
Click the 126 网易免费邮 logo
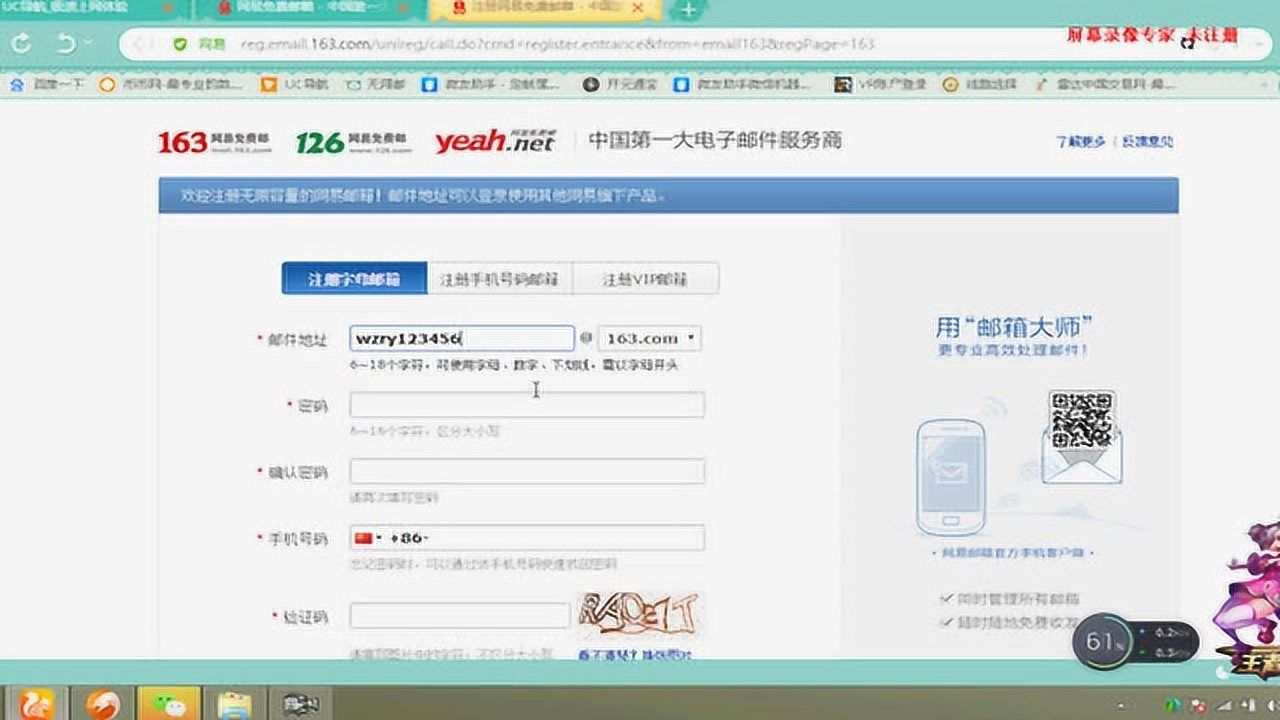tap(353, 142)
